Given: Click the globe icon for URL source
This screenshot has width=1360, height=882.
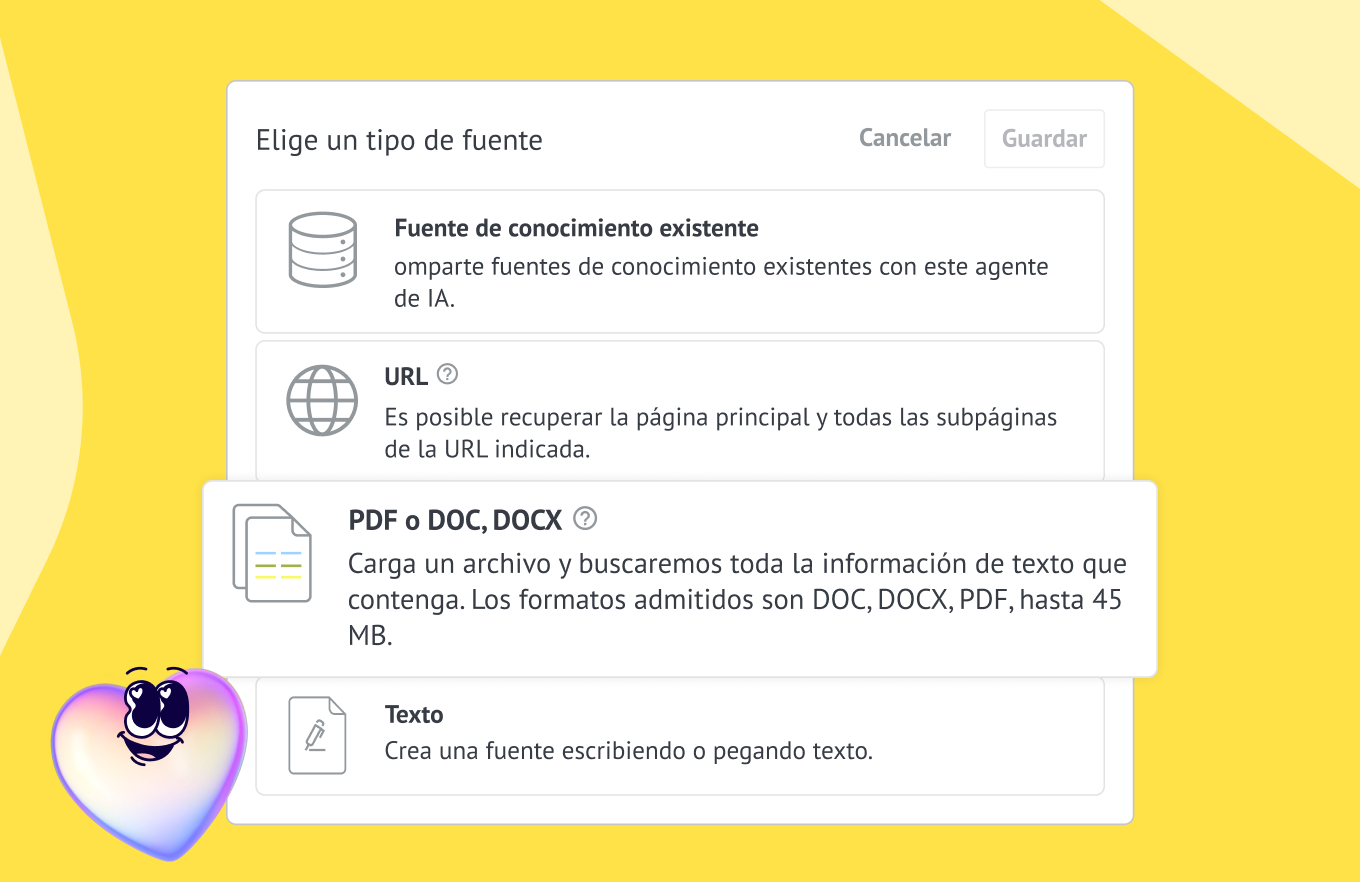Looking at the screenshot, I should pyautogui.click(x=322, y=400).
